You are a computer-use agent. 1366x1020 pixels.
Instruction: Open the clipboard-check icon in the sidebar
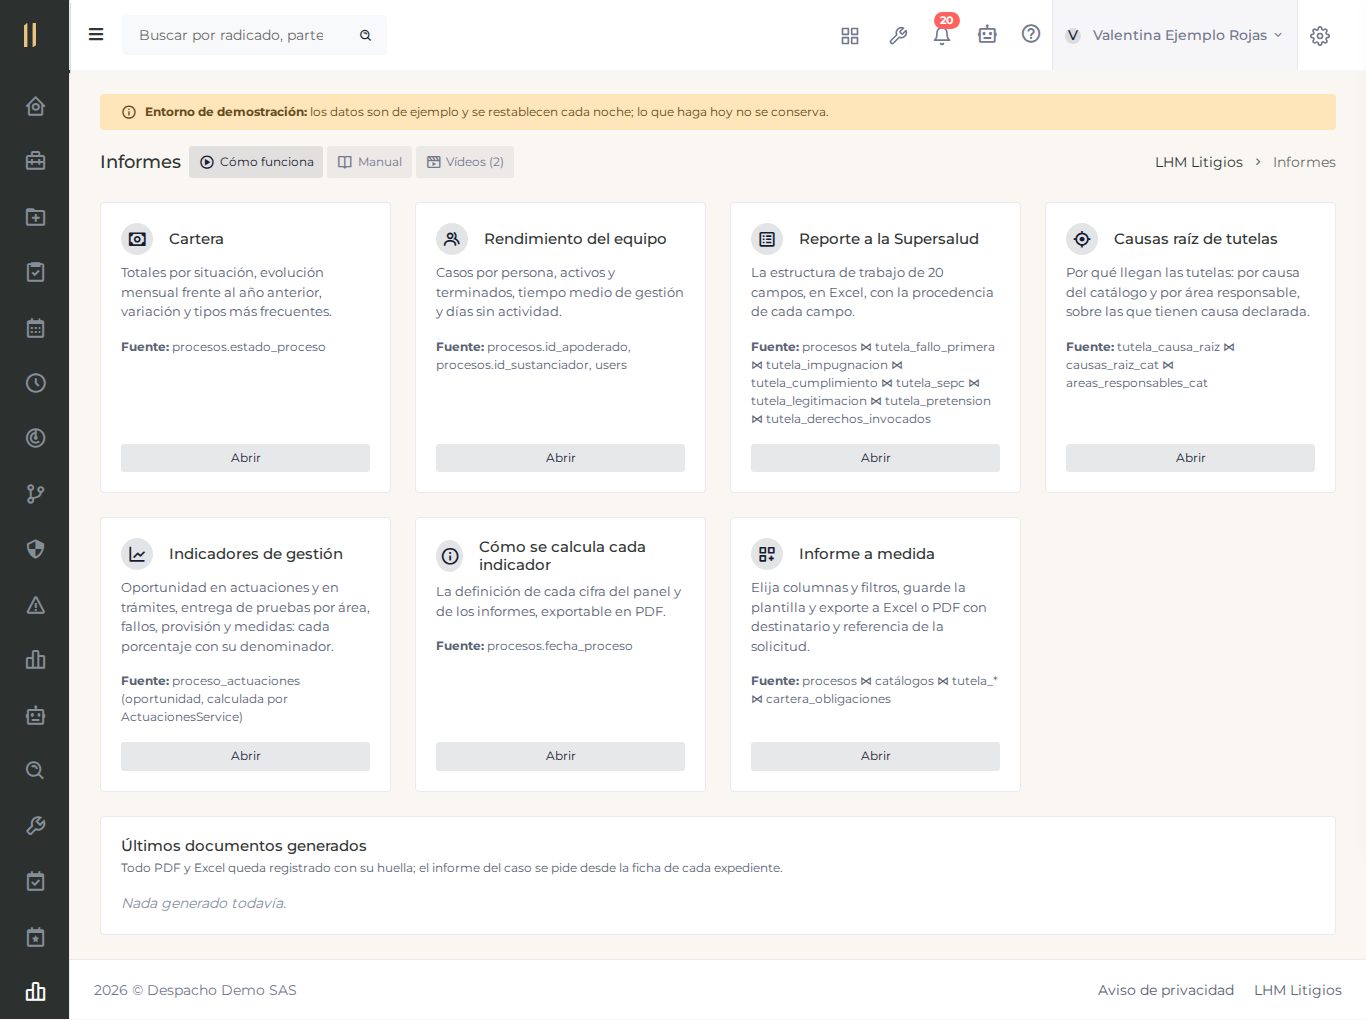35,272
